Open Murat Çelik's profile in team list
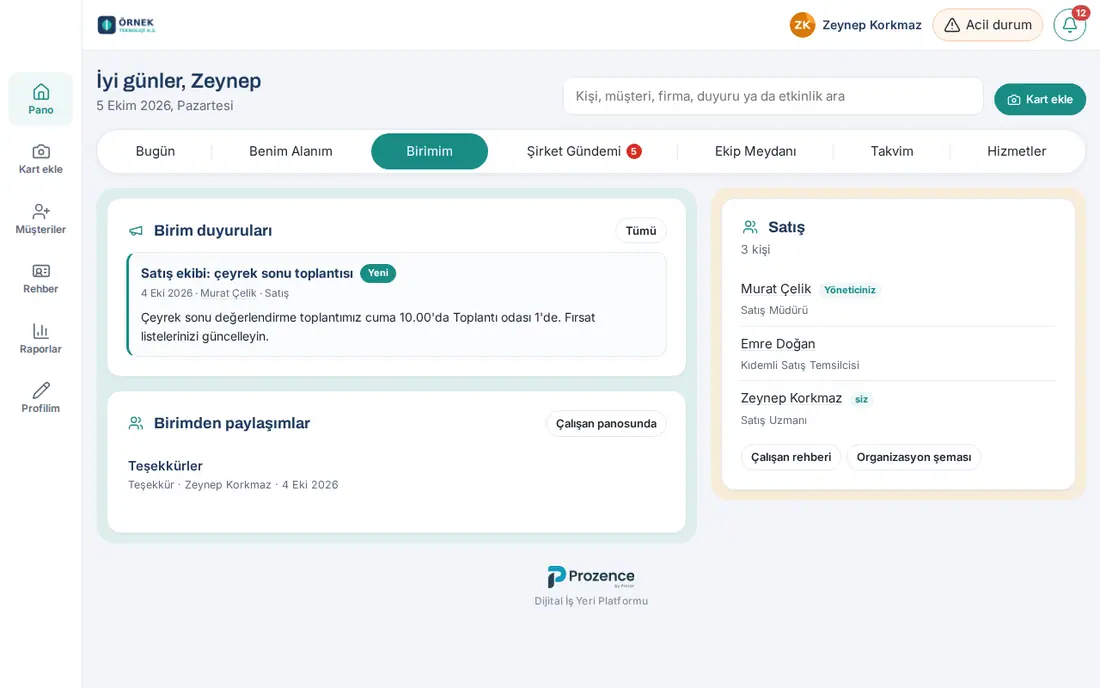This screenshot has height=688, width=1100. coord(775,289)
